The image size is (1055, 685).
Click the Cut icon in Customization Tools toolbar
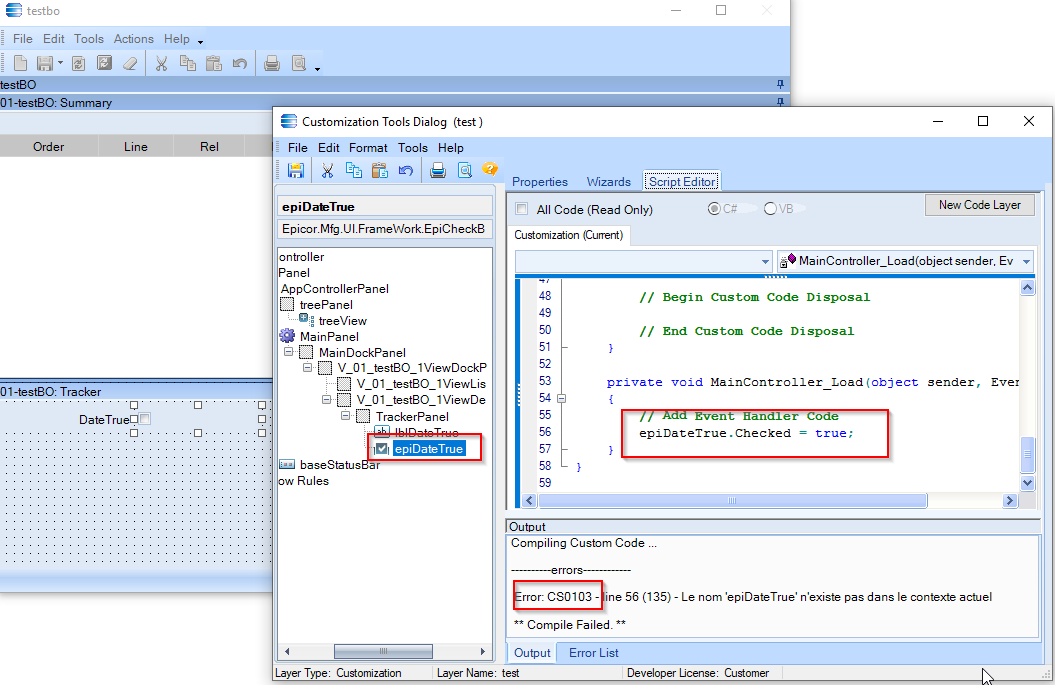pyautogui.click(x=328, y=170)
